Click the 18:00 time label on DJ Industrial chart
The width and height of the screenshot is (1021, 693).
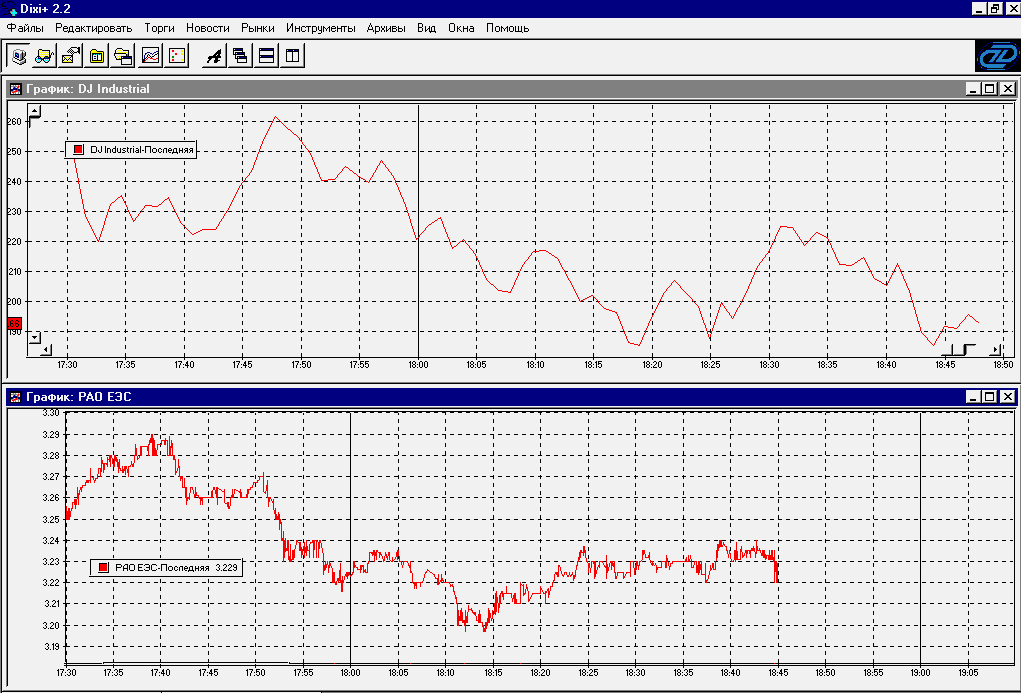coord(418,365)
